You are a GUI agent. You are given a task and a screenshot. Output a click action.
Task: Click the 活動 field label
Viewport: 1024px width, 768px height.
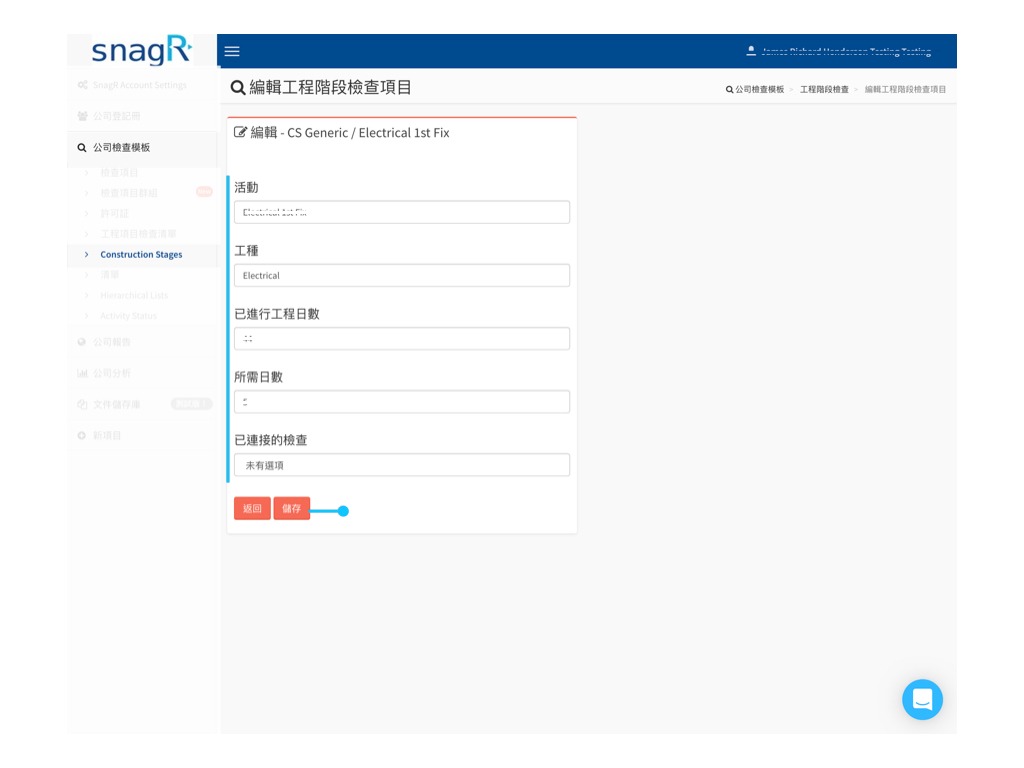(x=246, y=187)
